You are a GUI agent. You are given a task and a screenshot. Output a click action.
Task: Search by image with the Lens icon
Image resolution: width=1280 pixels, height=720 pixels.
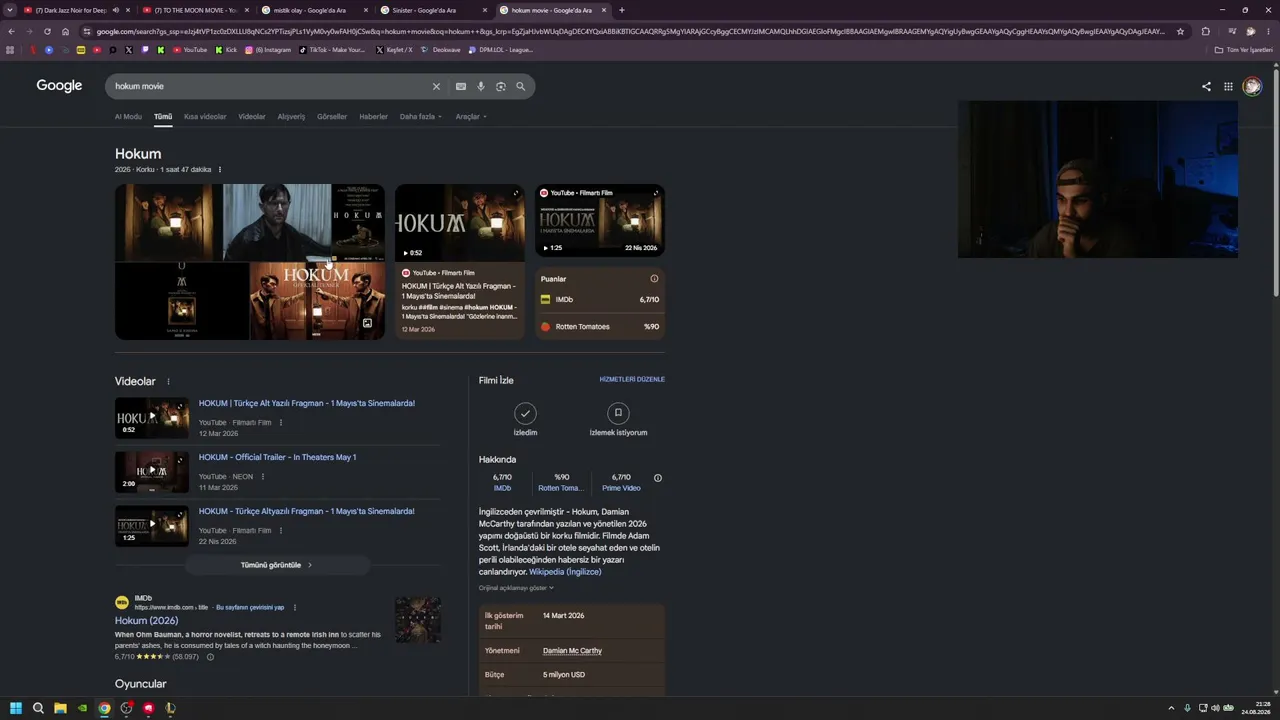pos(501,87)
